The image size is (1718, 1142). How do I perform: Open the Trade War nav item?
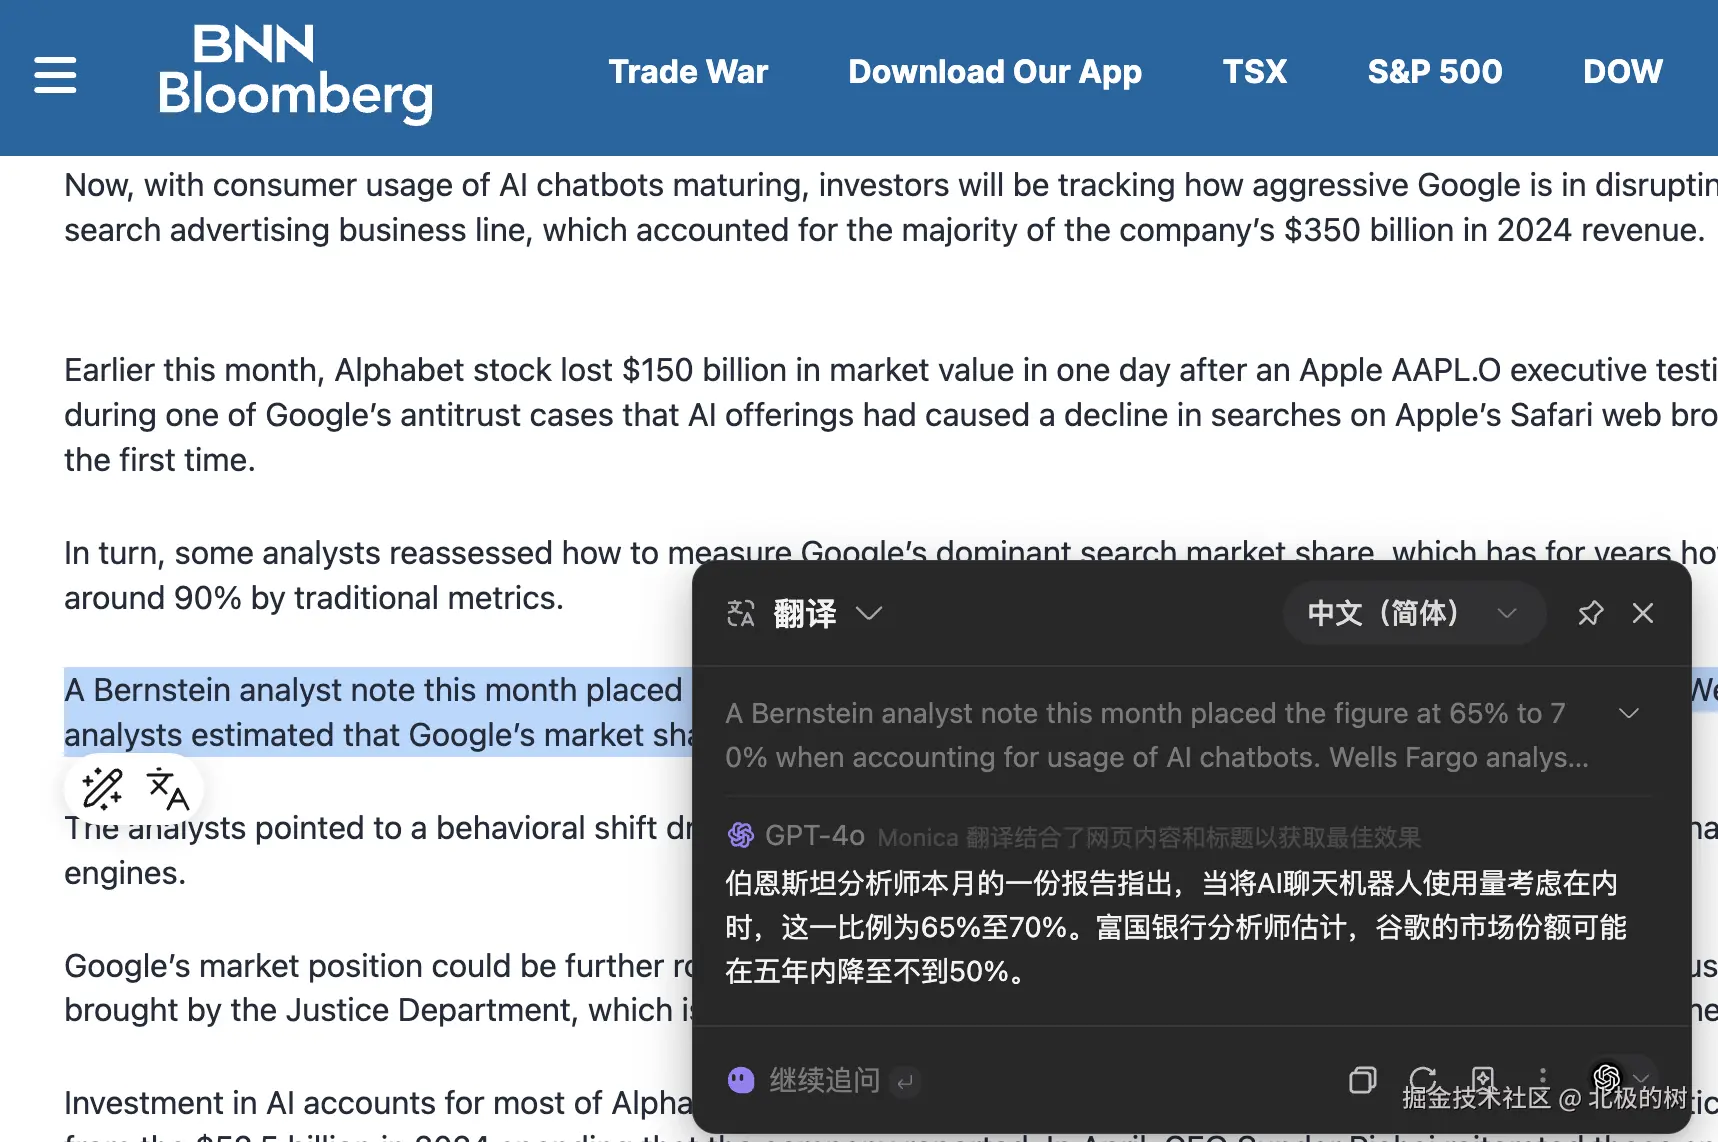click(x=688, y=72)
